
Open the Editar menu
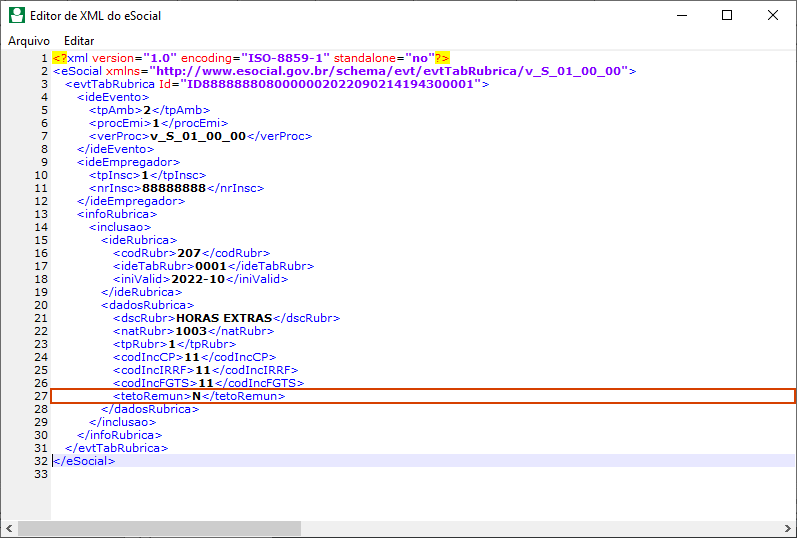[79, 41]
